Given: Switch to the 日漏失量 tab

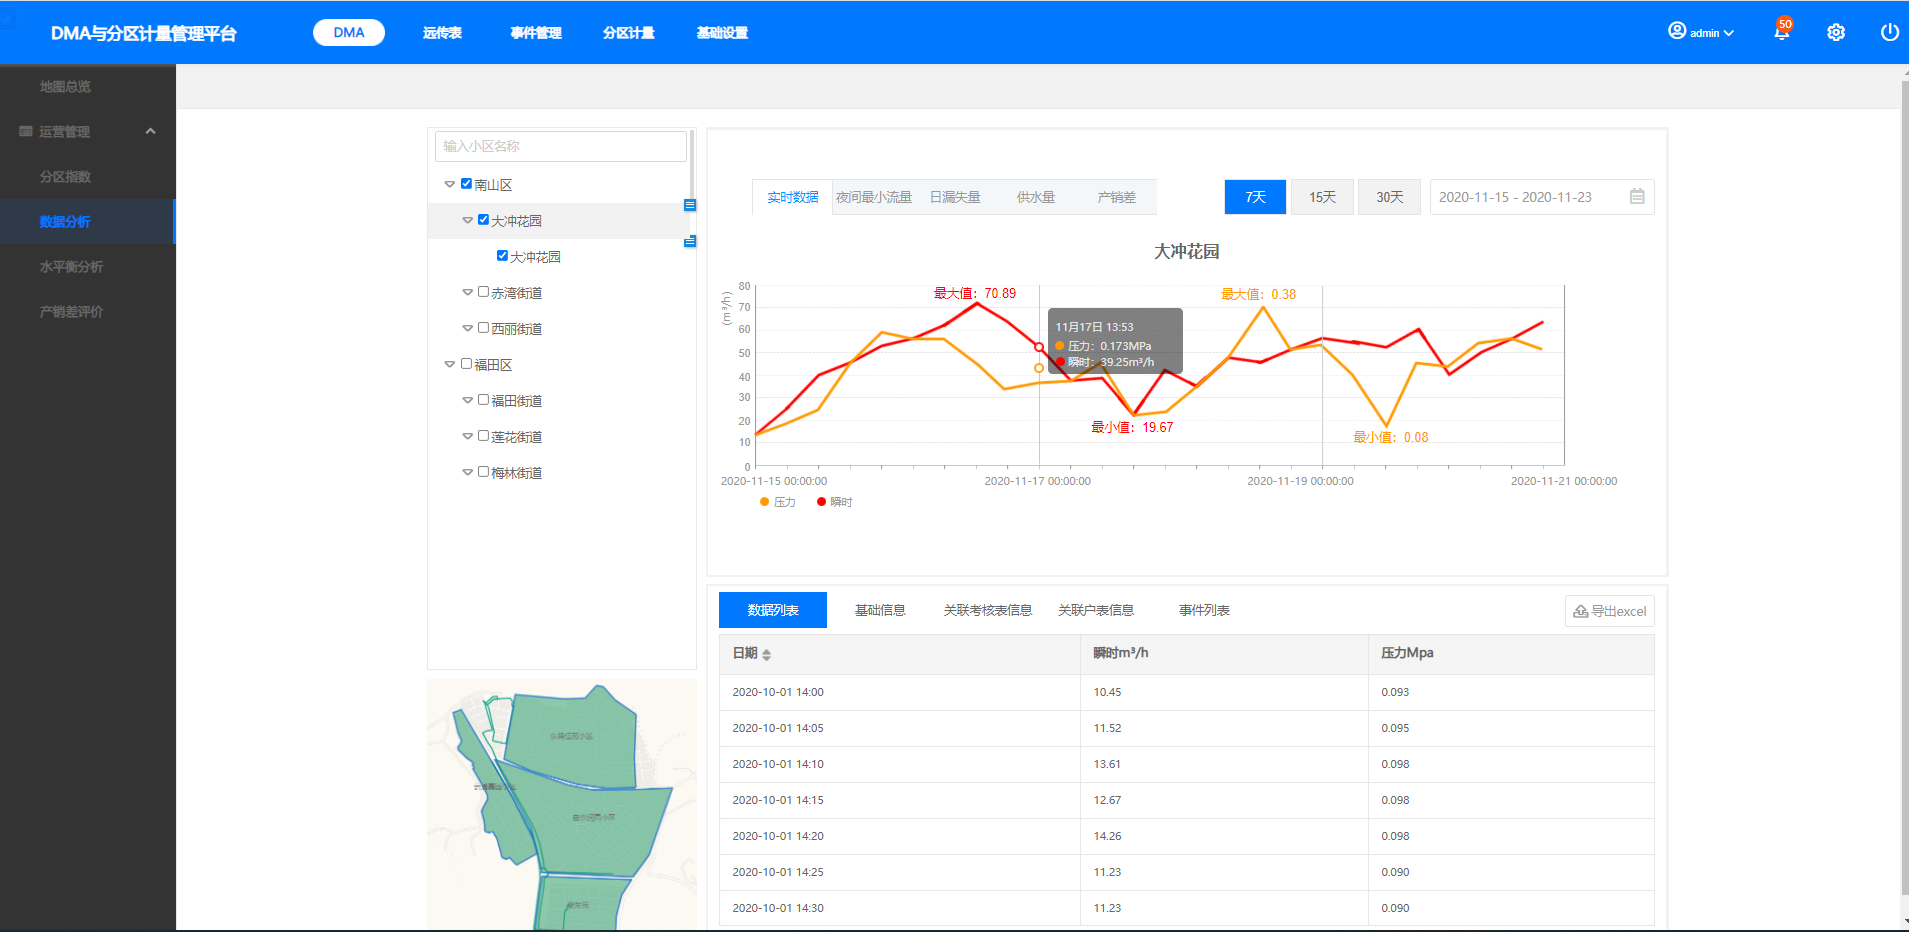Looking at the screenshot, I should point(955,197).
